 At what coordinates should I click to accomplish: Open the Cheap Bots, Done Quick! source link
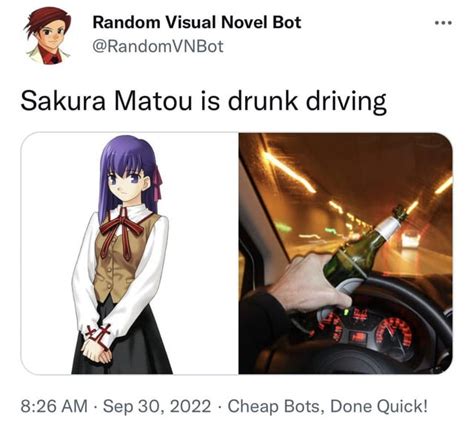point(327,406)
